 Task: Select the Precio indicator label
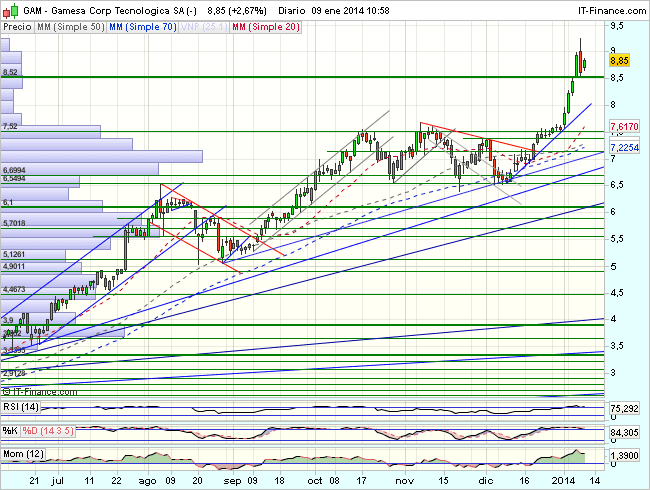(x=17, y=27)
